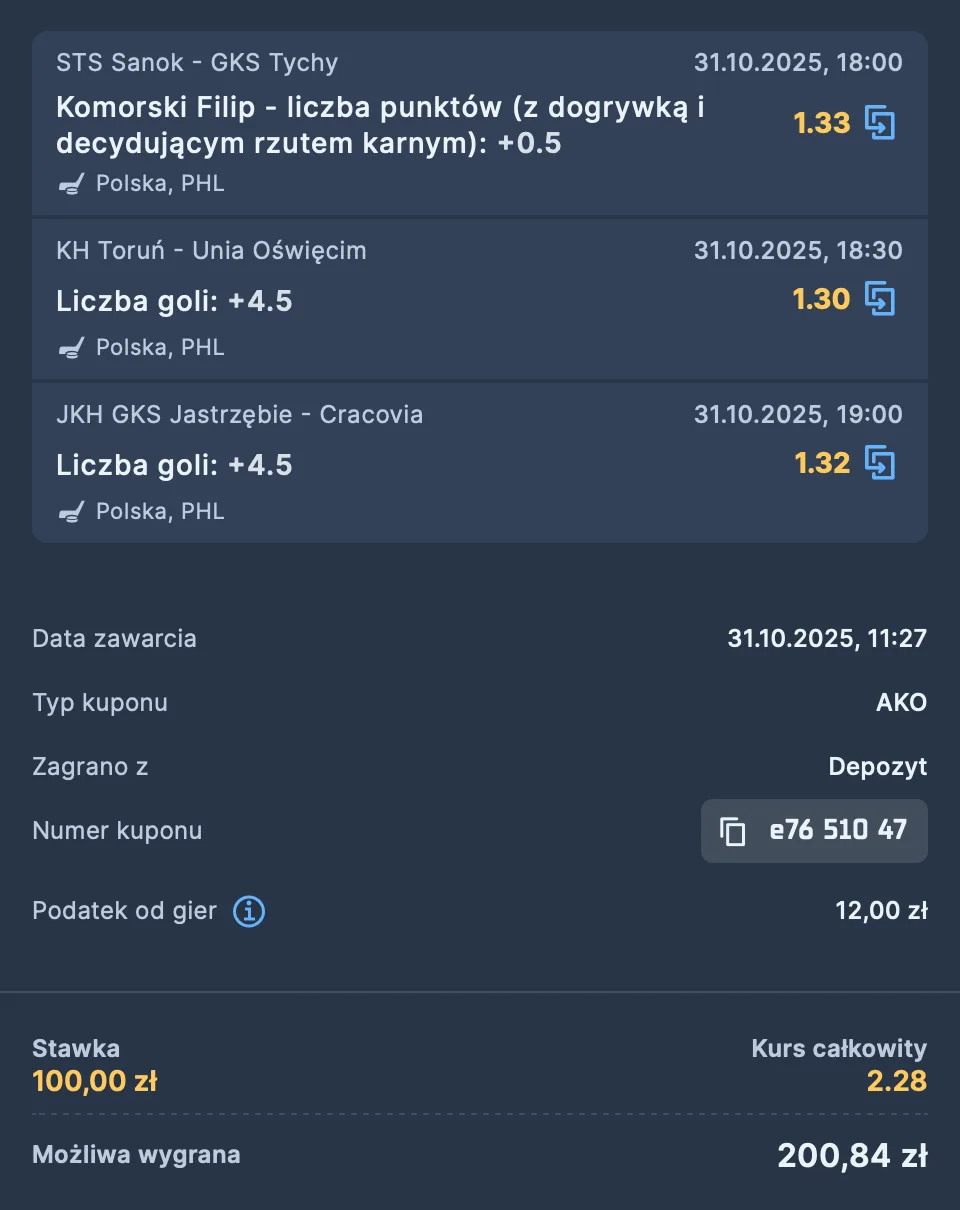Click the total odds 2.28 value
This screenshot has height=1210, width=960.
click(x=897, y=1081)
